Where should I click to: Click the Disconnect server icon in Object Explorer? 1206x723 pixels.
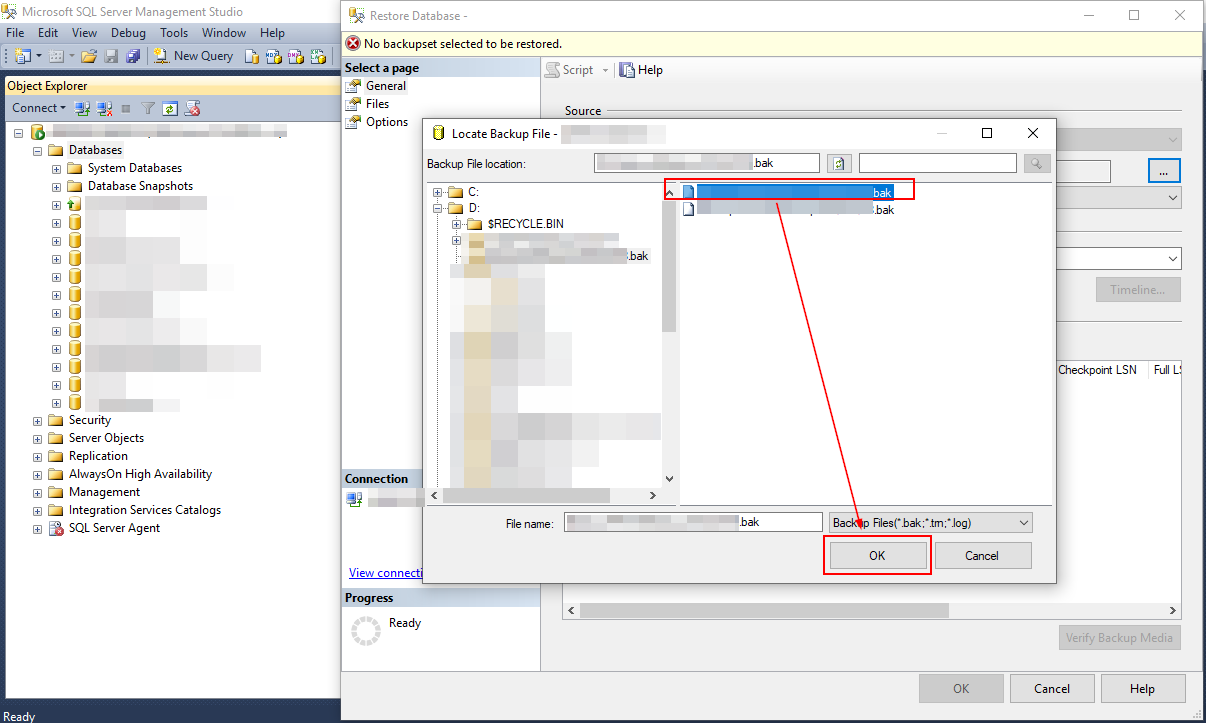pyautogui.click(x=104, y=108)
